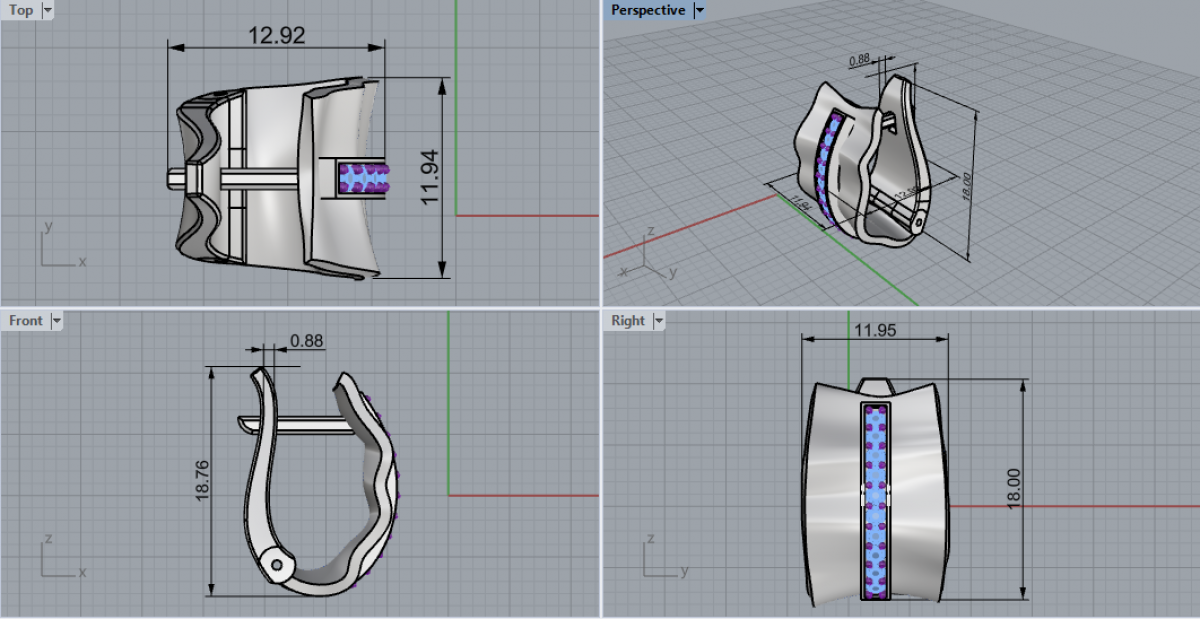Select the blue gem strip in Right view
The height and width of the screenshot is (619, 1200).
pos(876,500)
